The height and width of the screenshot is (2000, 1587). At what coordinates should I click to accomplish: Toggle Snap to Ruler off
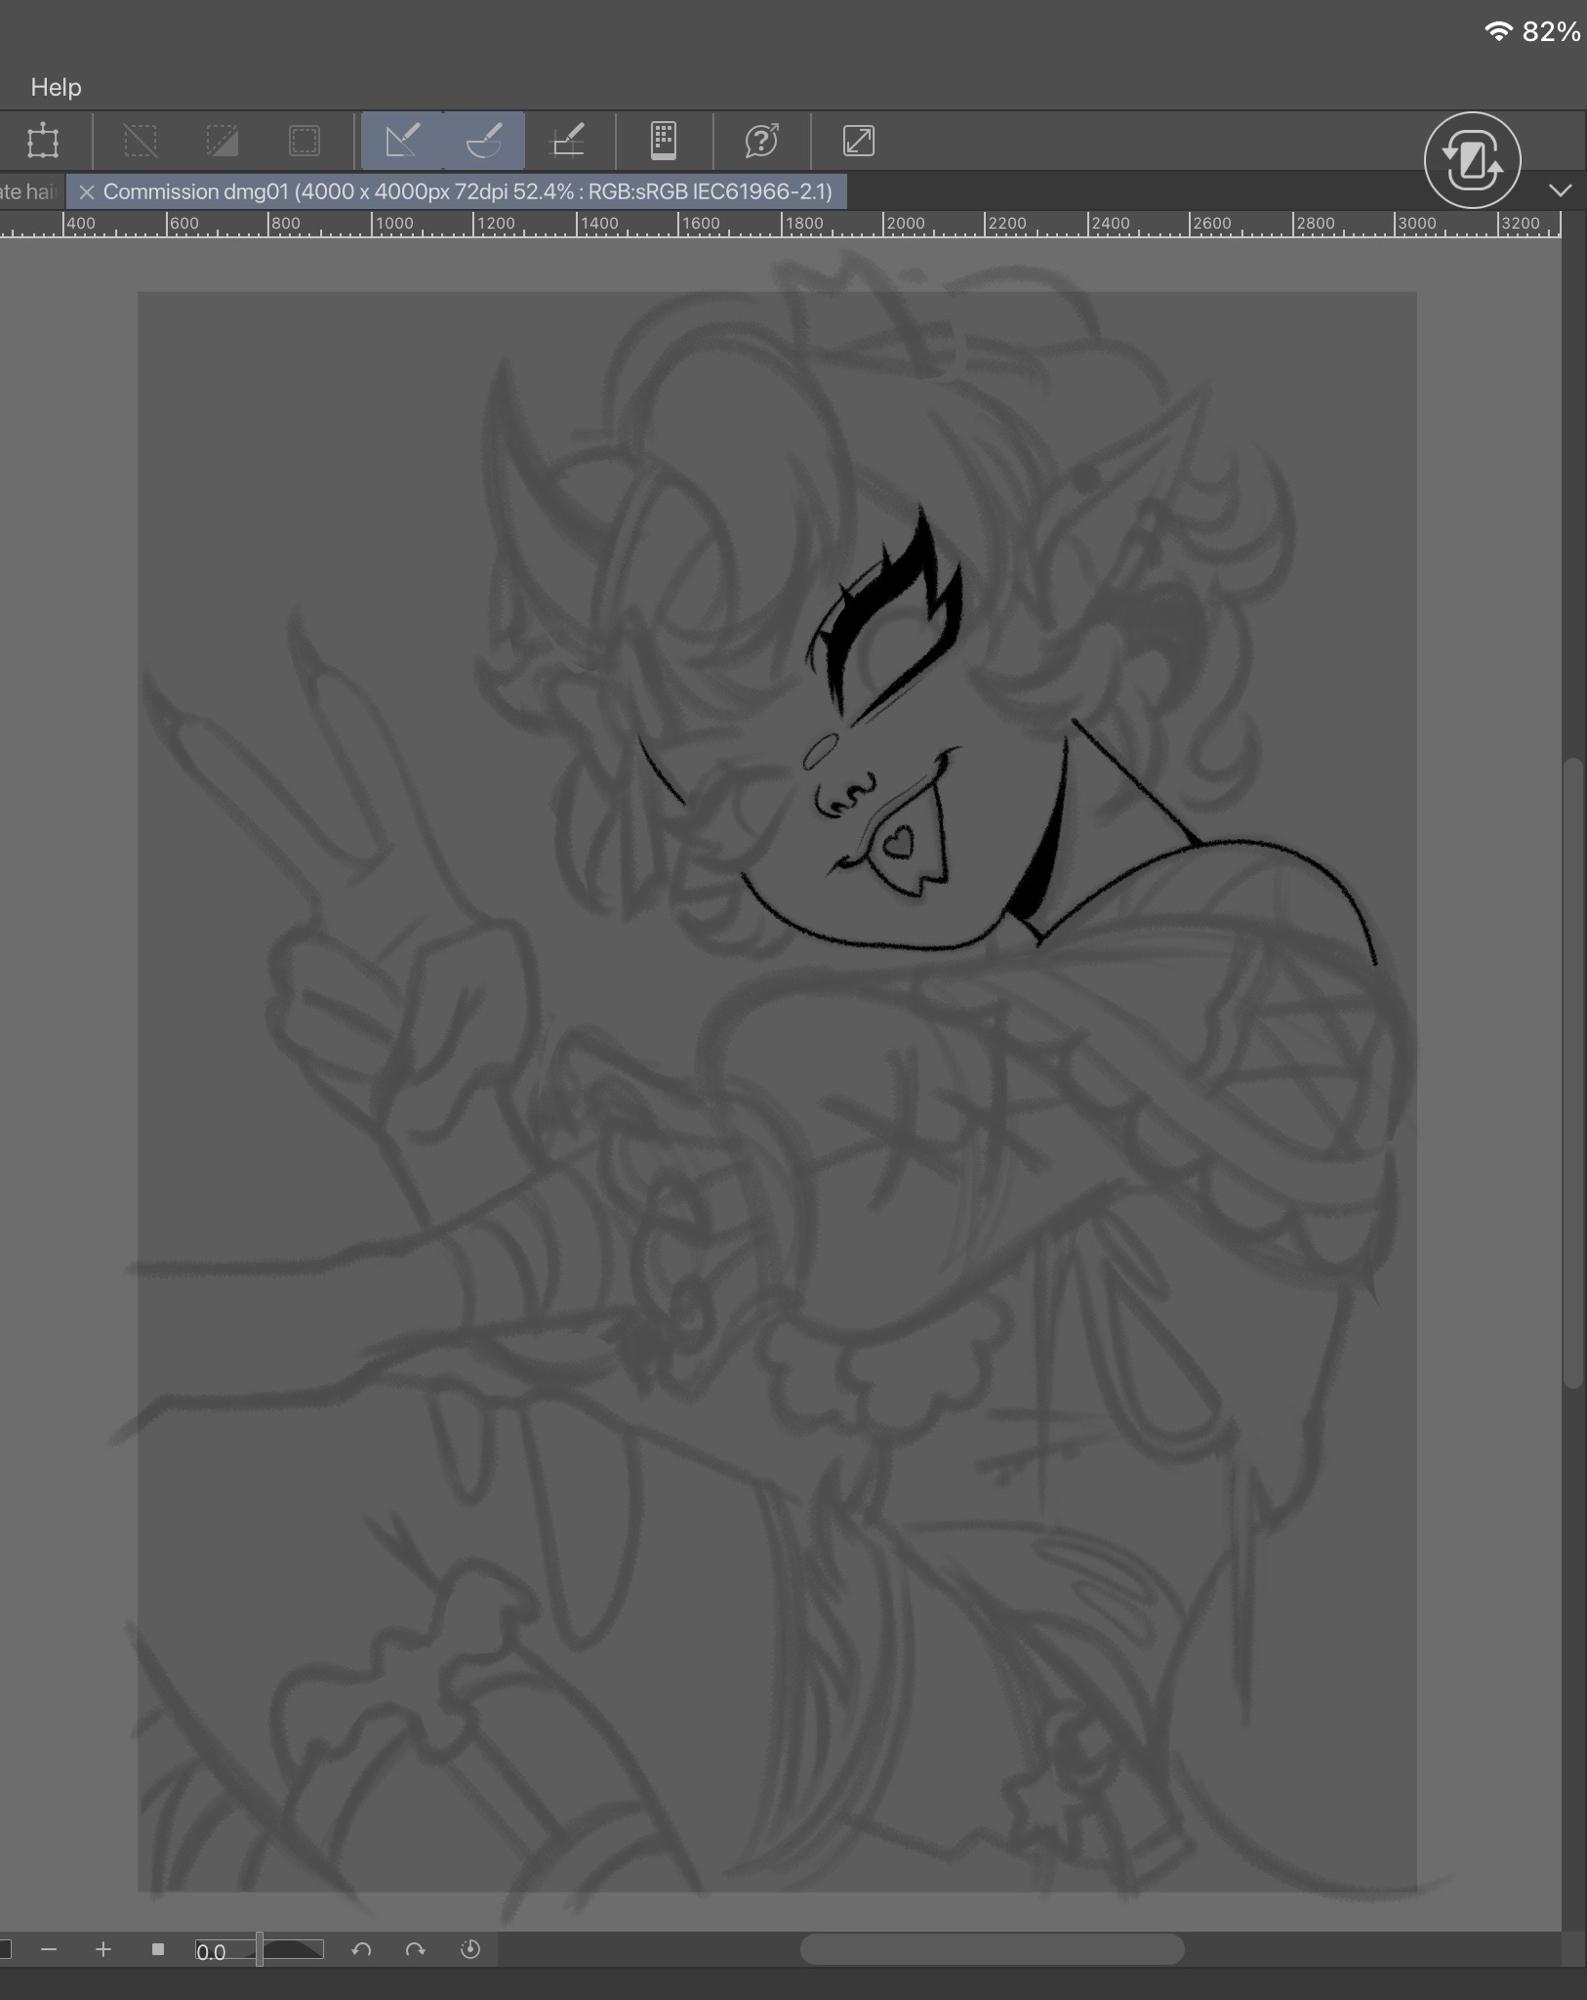[402, 141]
